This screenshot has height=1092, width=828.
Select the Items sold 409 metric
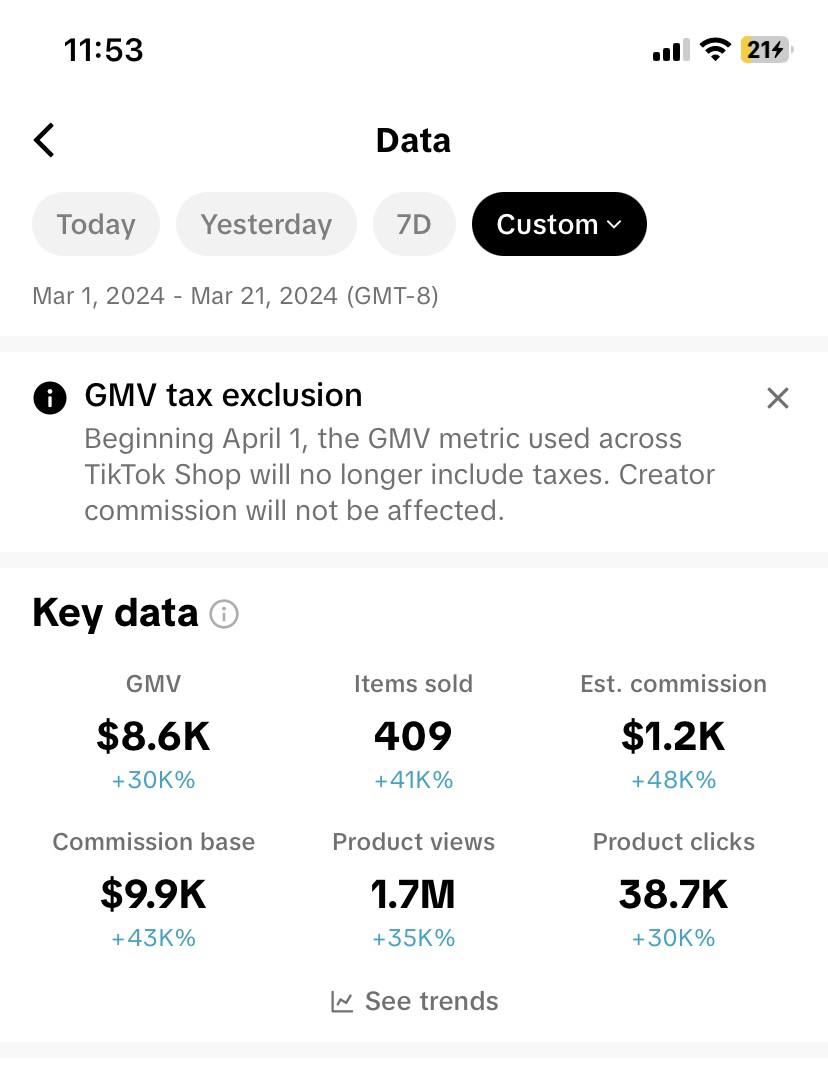413,736
